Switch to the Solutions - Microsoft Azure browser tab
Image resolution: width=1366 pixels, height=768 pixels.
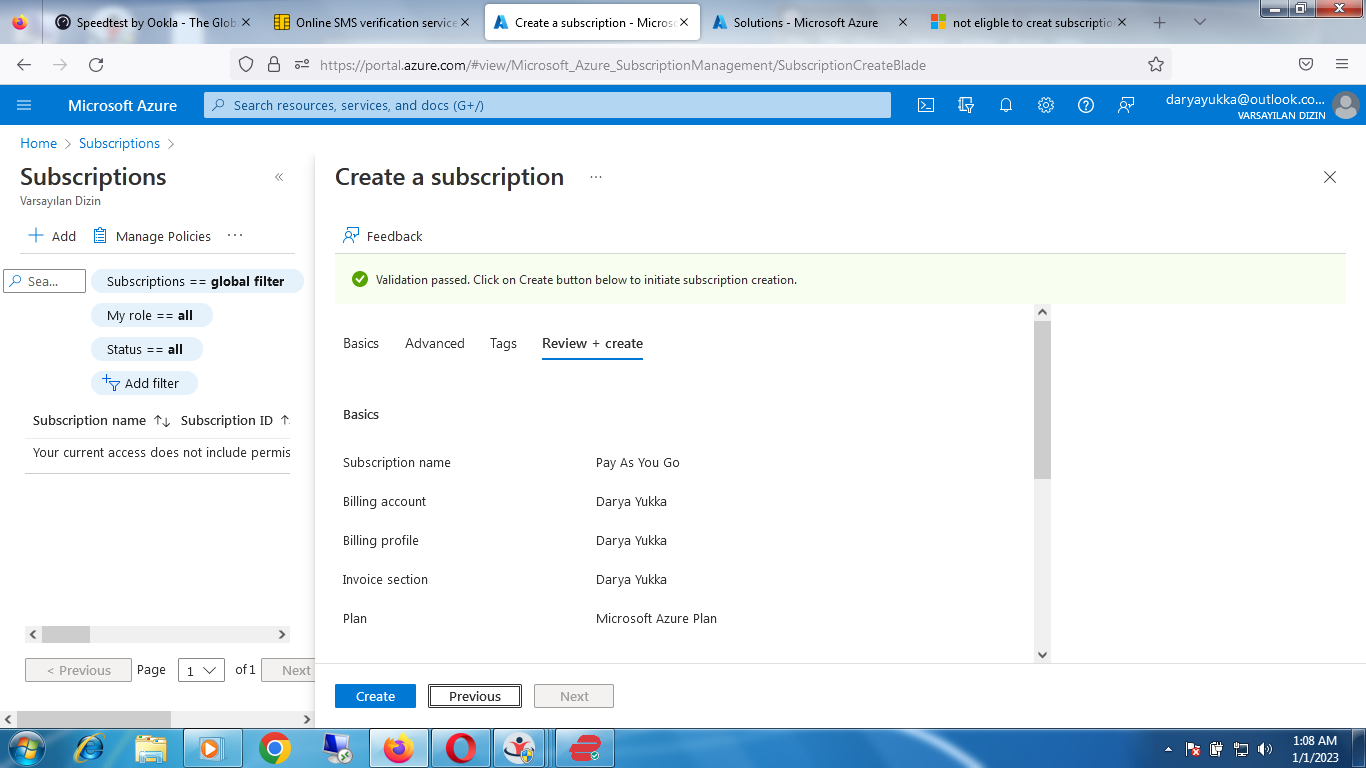(x=808, y=22)
